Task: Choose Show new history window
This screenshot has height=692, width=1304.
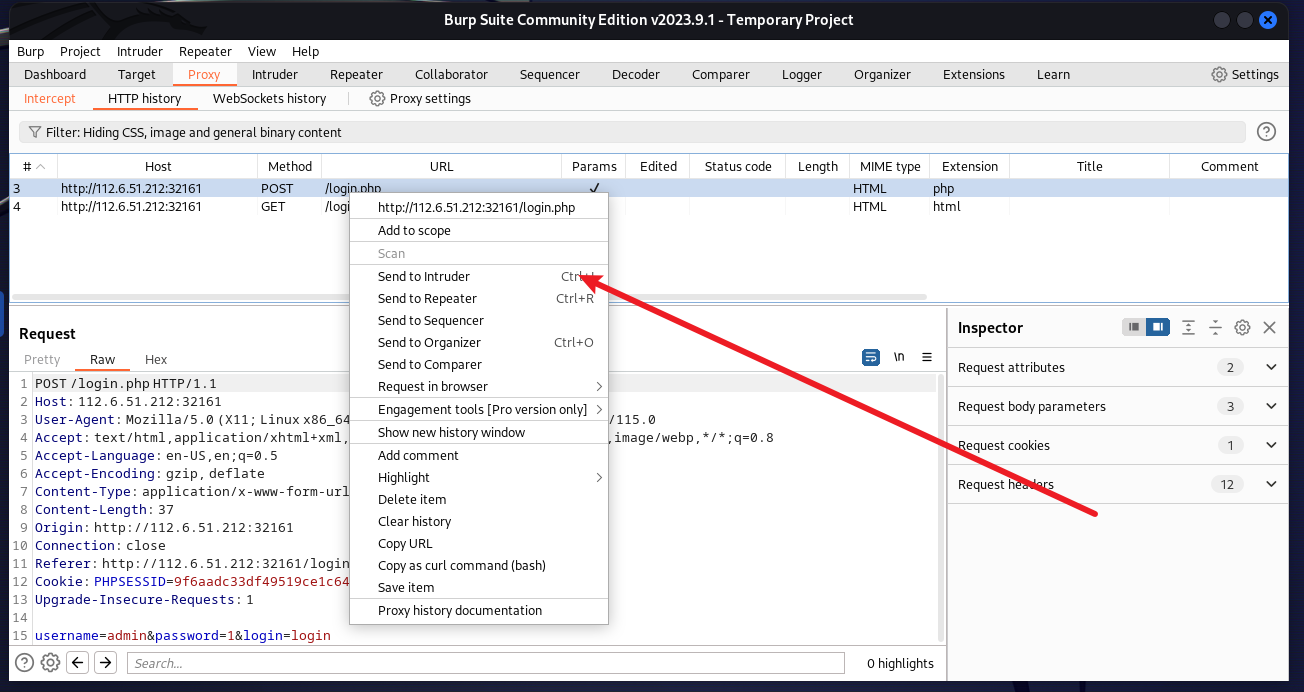Action: pos(479,432)
